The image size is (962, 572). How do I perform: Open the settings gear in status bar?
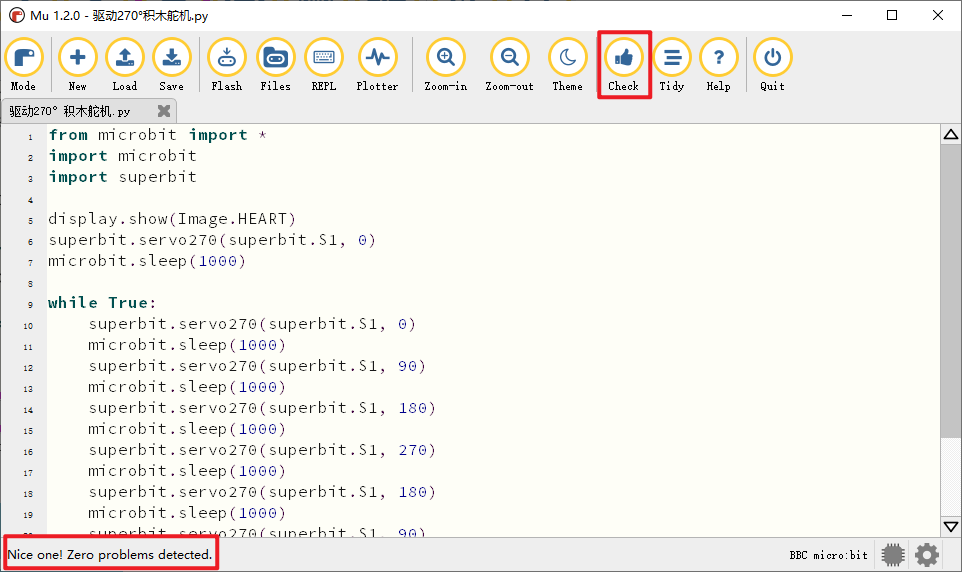[x=926, y=555]
